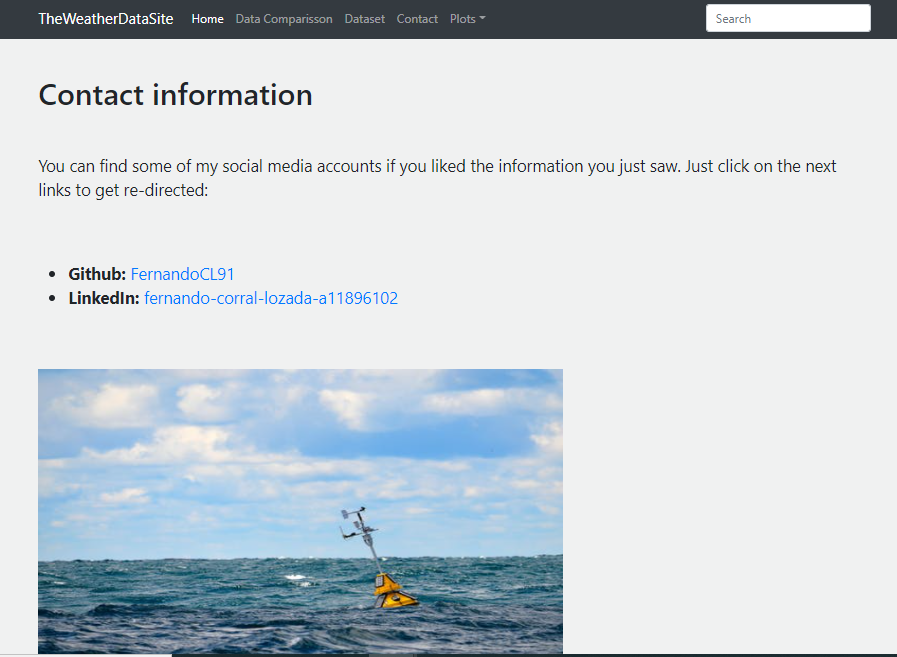Click inside the Search box

pos(788,18)
